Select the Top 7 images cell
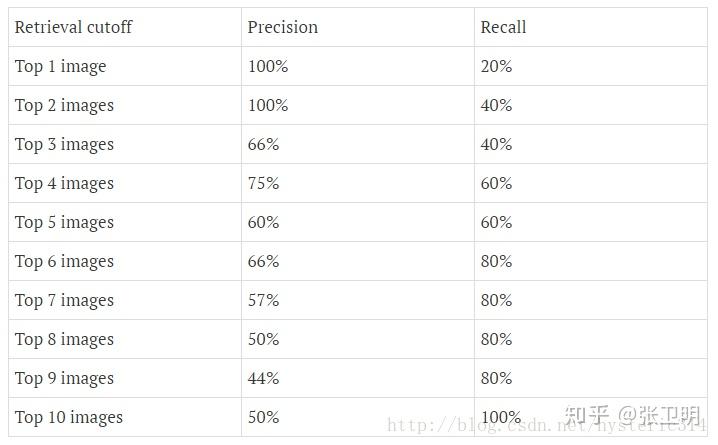 click(x=64, y=301)
